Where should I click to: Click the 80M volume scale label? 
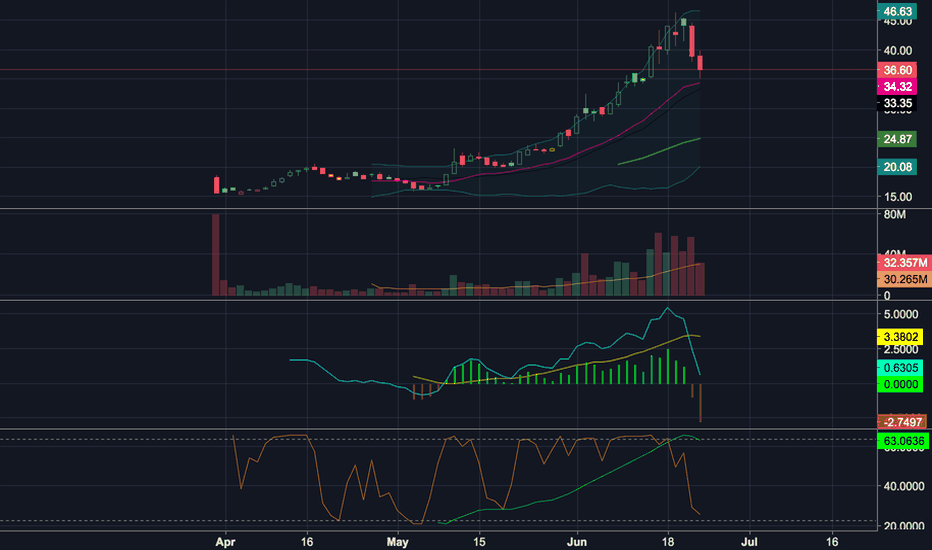pyautogui.click(x=895, y=215)
